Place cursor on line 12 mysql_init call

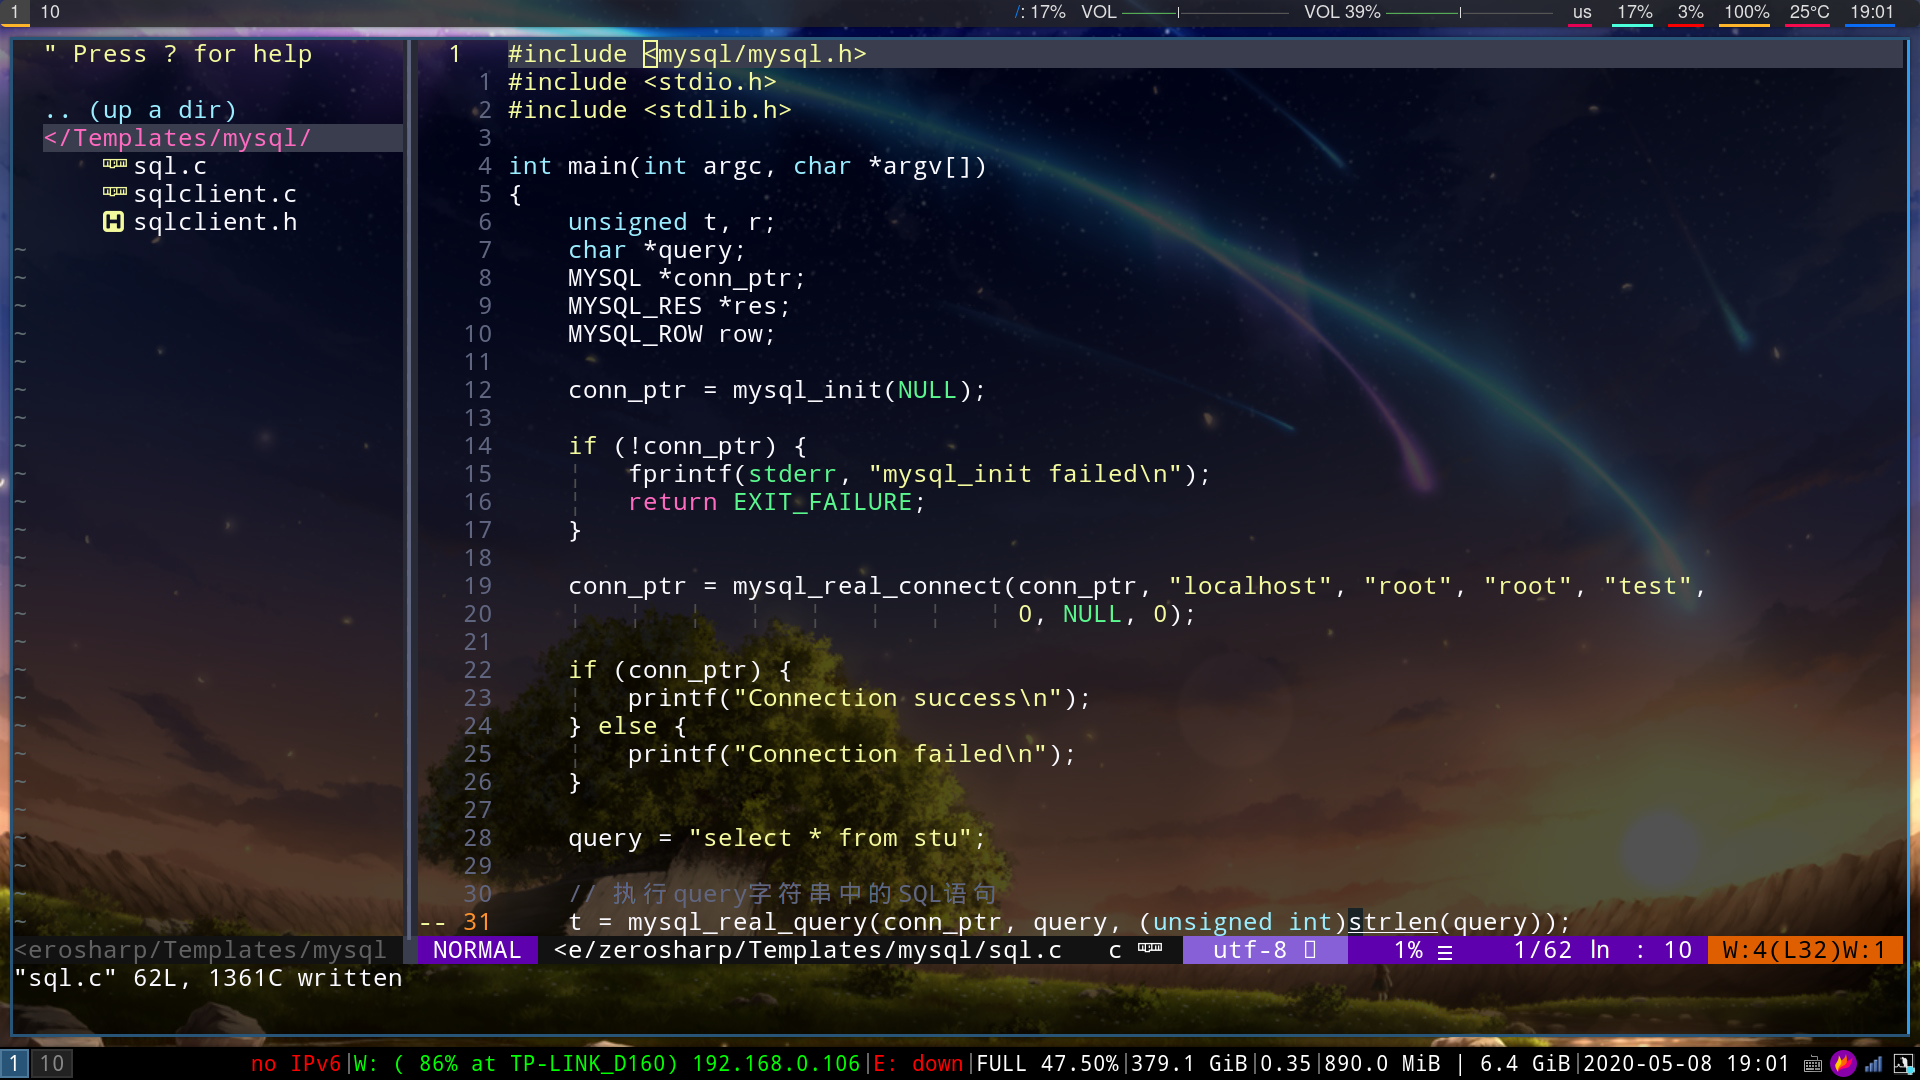coord(806,390)
